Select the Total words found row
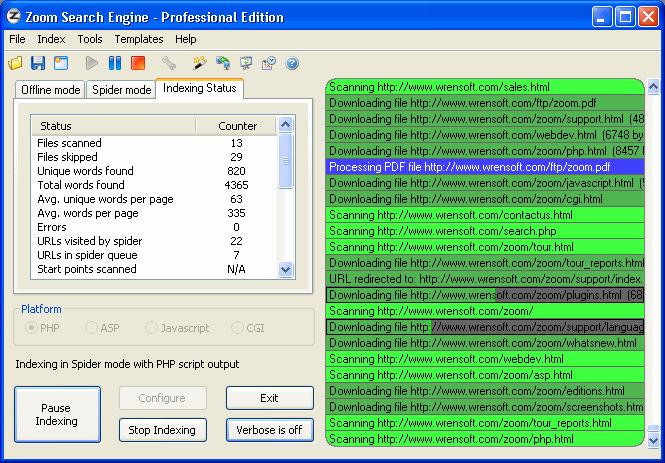 [x=155, y=185]
